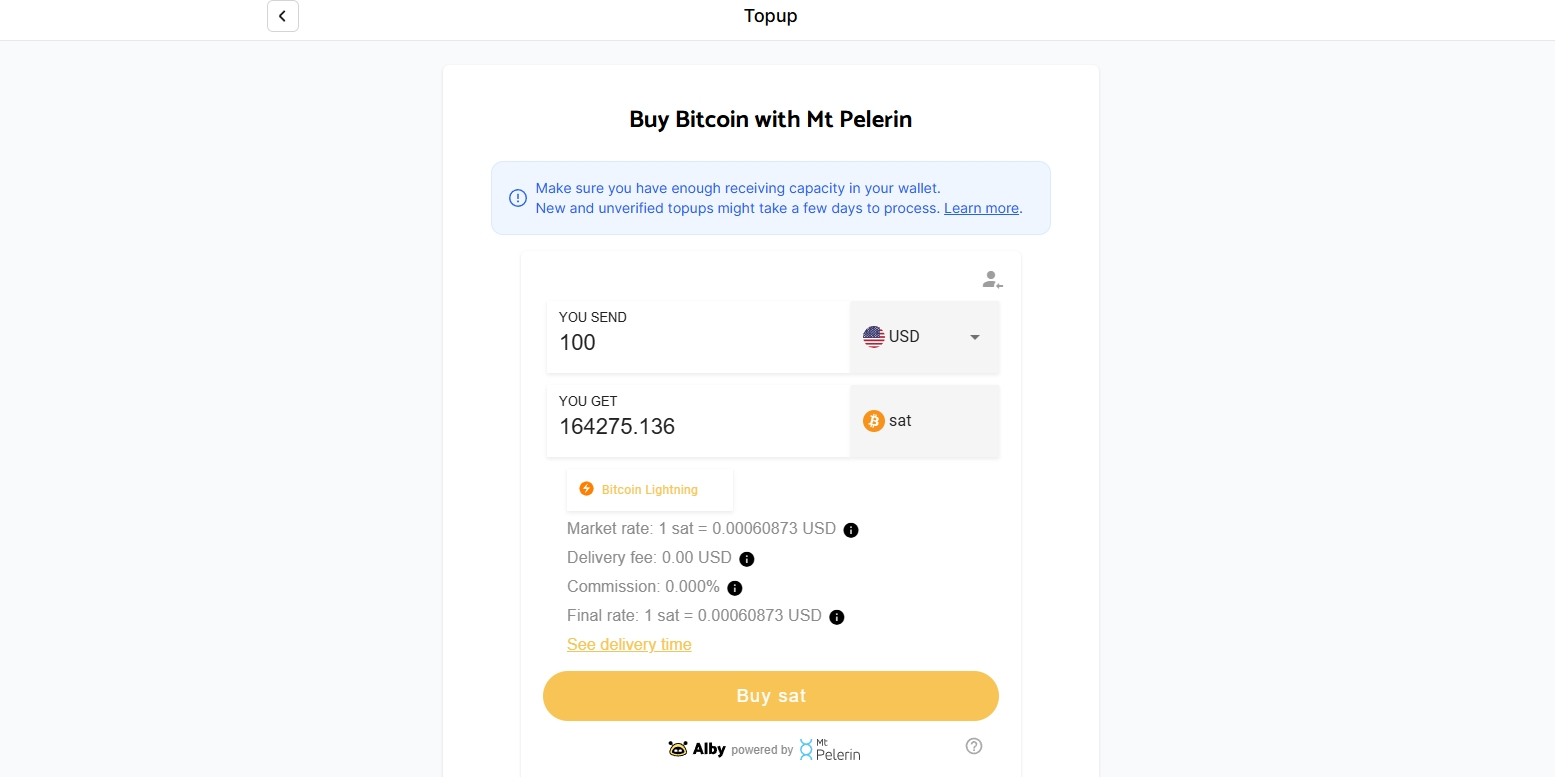Click the back arrow button
Image resolution: width=1555 pixels, height=777 pixels.
point(283,16)
